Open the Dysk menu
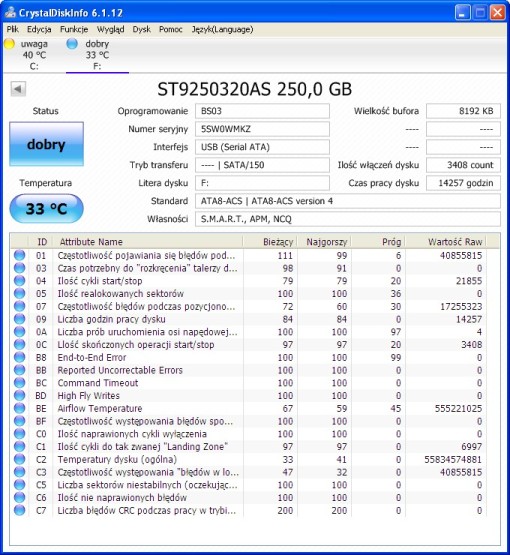This screenshot has height=555, width=510. click(142, 29)
